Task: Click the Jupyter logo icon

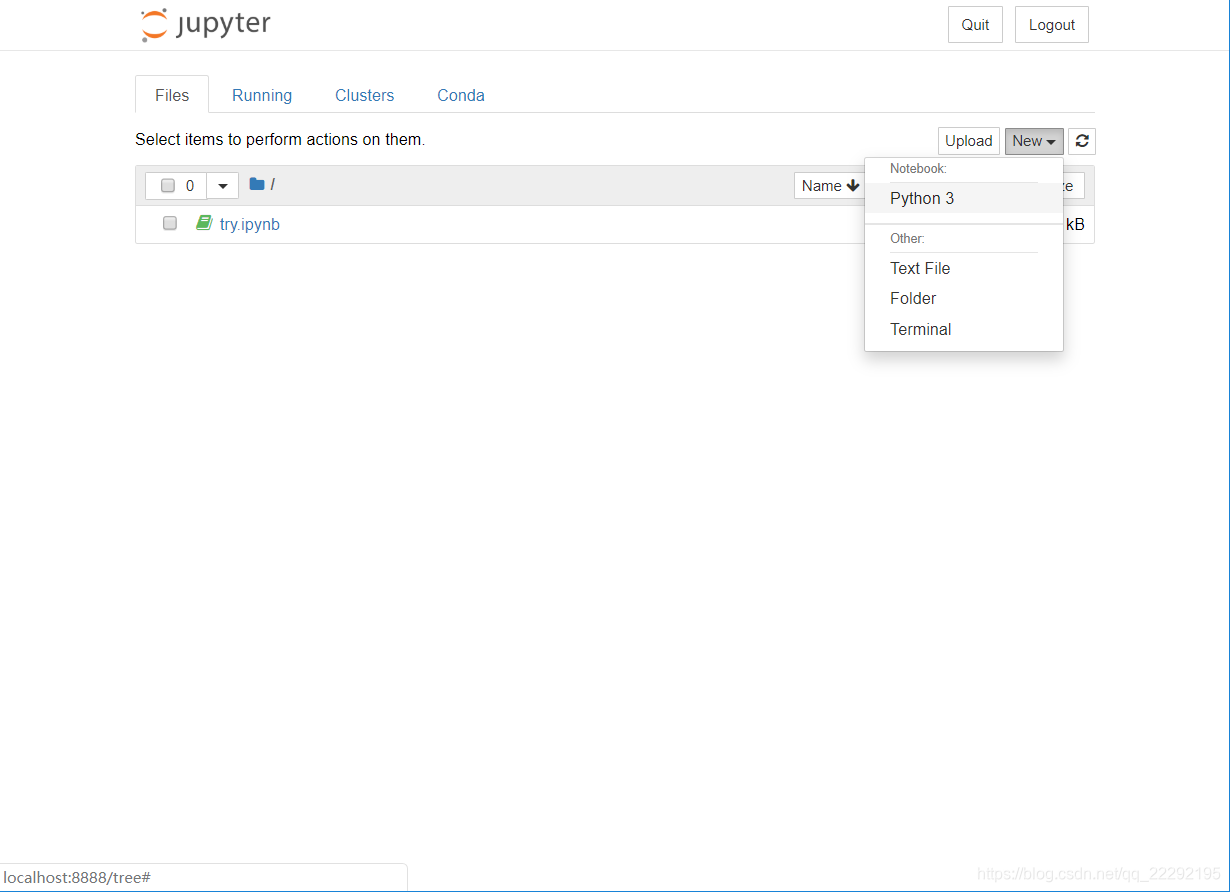Action: pos(154,25)
